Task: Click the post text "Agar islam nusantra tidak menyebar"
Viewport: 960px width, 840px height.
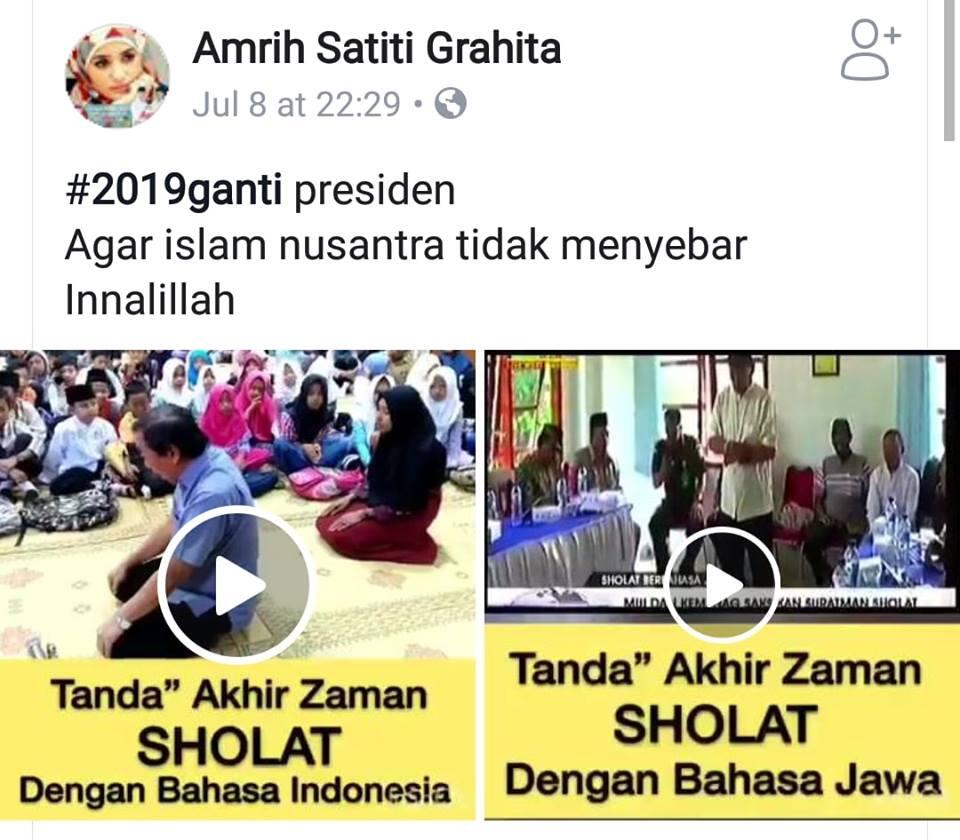Action: click(406, 246)
